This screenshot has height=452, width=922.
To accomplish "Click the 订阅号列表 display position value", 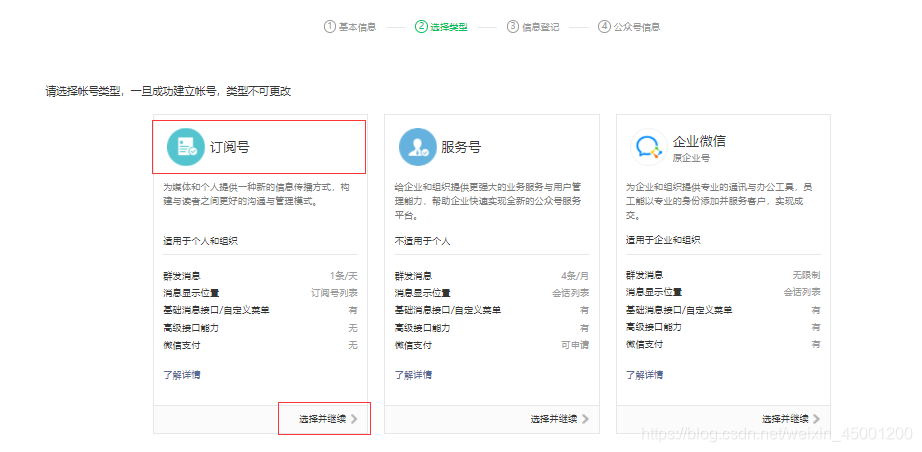I will pos(335,293).
